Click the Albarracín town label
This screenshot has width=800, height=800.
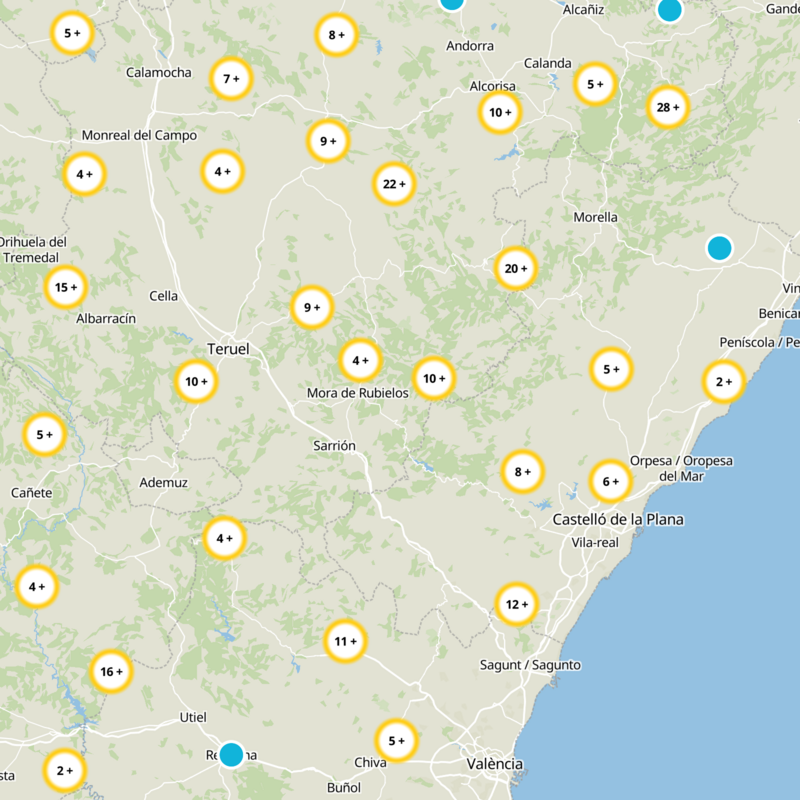[106, 318]
